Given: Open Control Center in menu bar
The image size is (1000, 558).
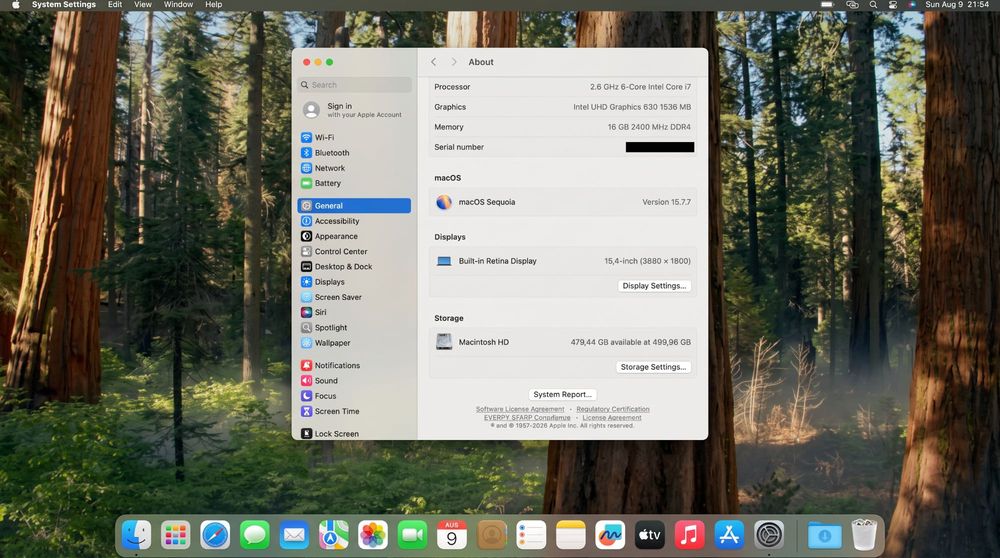Looking at the screenshot, I should 893,4.
